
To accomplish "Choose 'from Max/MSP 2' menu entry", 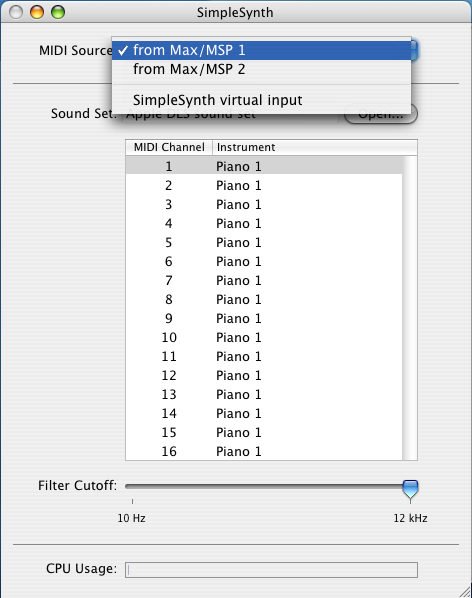I will click(x=262, y=69).
